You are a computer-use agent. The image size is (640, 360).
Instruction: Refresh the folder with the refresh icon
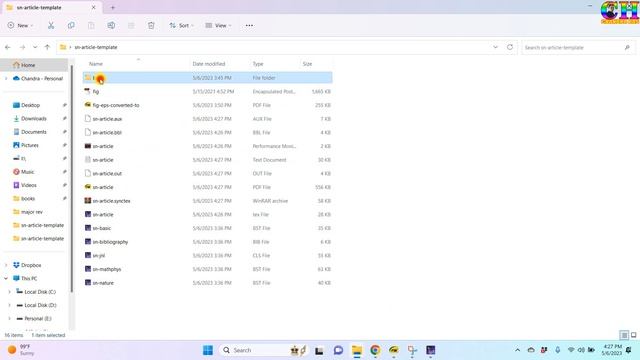click(510, 47)
